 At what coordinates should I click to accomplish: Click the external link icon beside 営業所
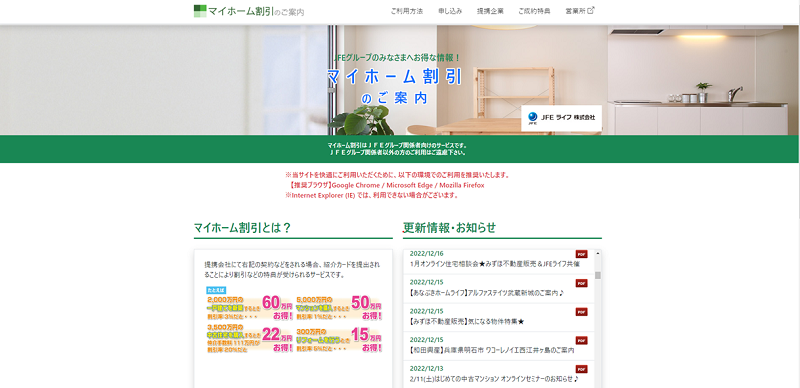coord(591,10)
